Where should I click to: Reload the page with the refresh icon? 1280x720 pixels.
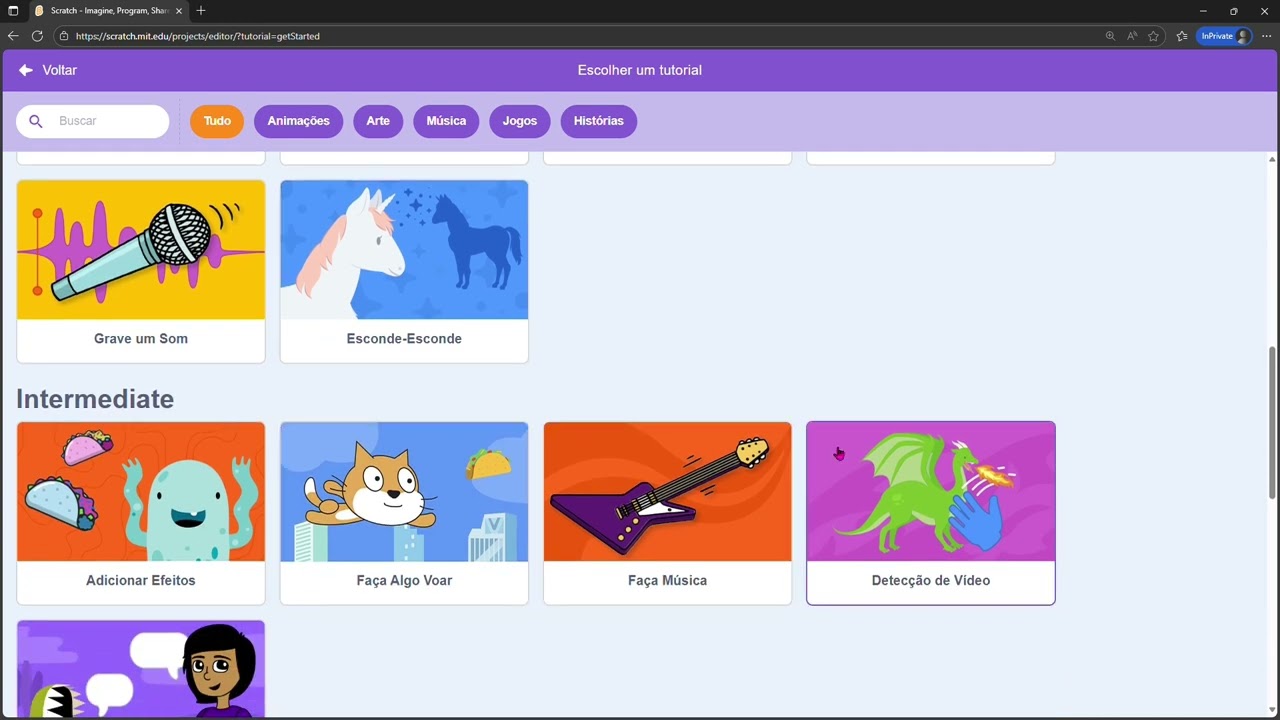click(37, 36)
